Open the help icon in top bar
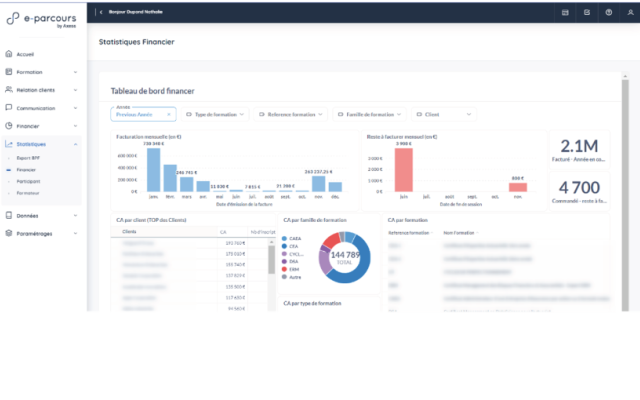The image size is (640, 400). [609, 12]
